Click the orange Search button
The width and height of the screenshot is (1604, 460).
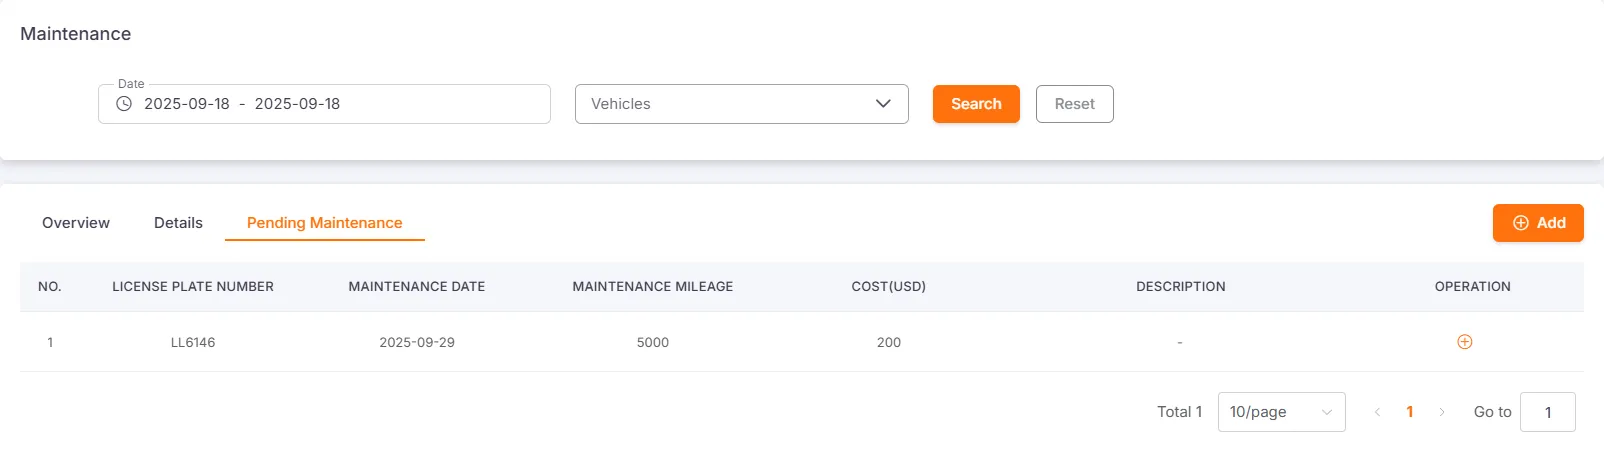(976, 104)
